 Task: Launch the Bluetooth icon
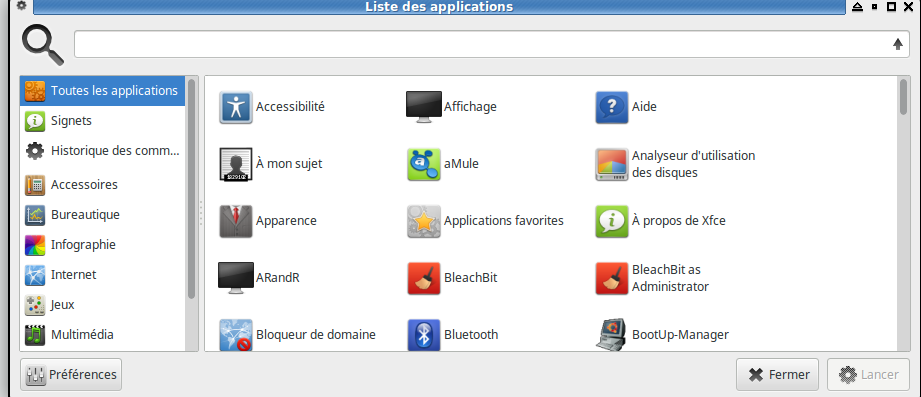click(x=423, y=335)
